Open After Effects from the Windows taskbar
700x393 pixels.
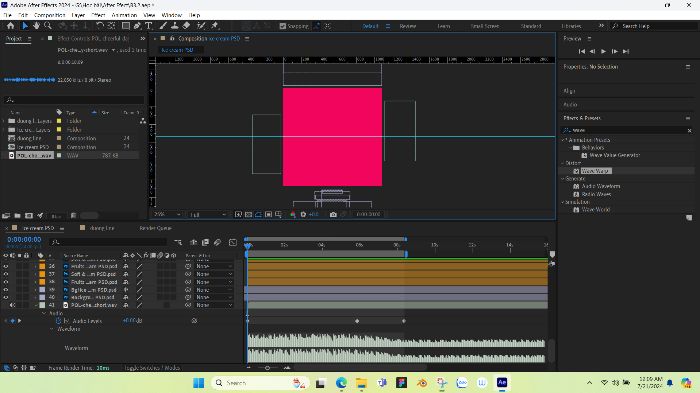coord(502,382)
